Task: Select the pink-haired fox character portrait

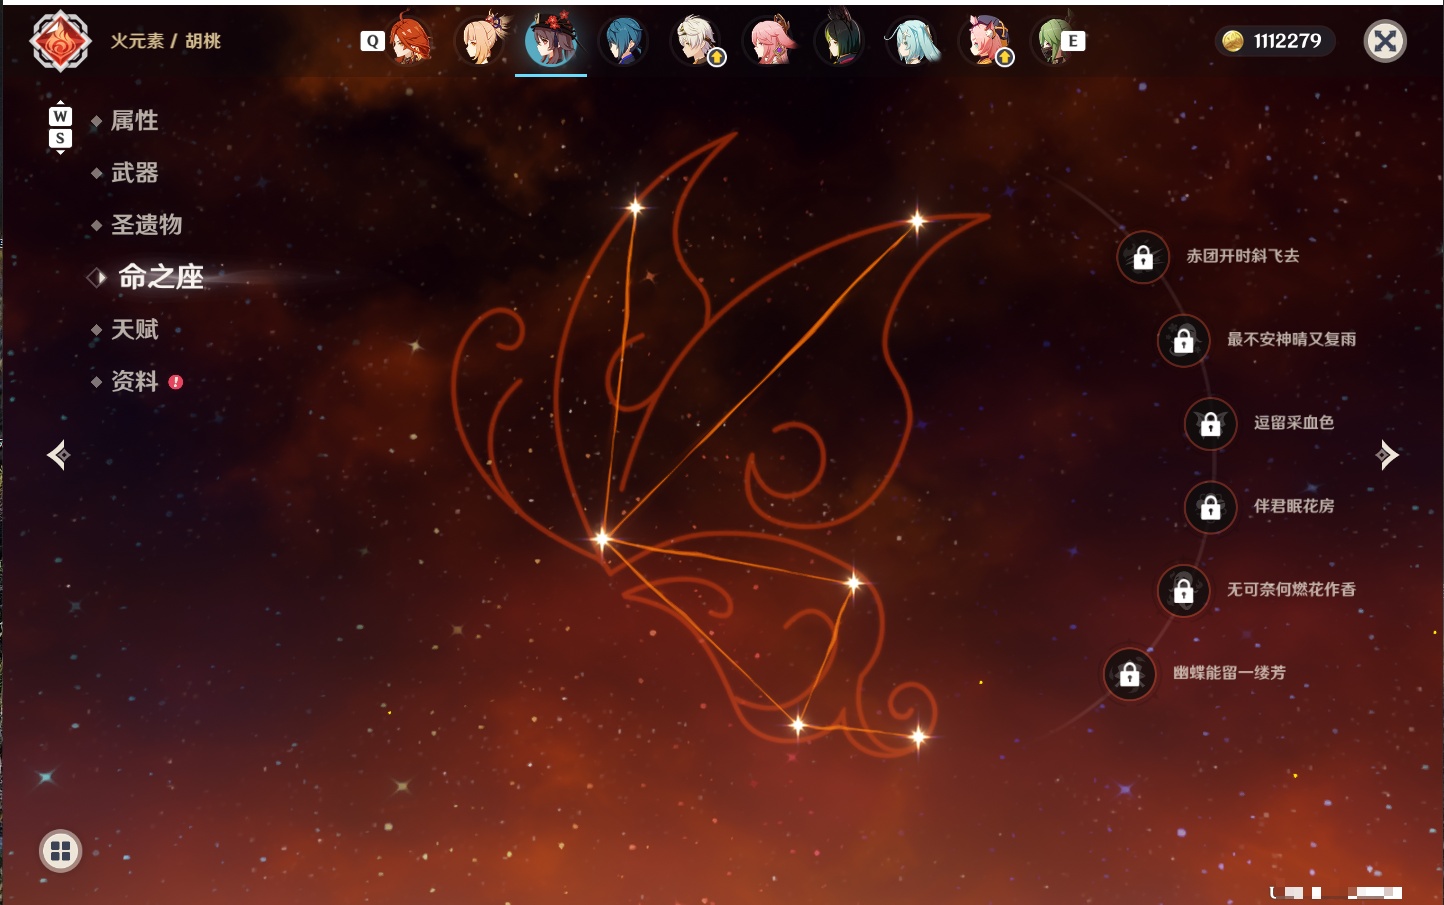Action: click(770, 41)
